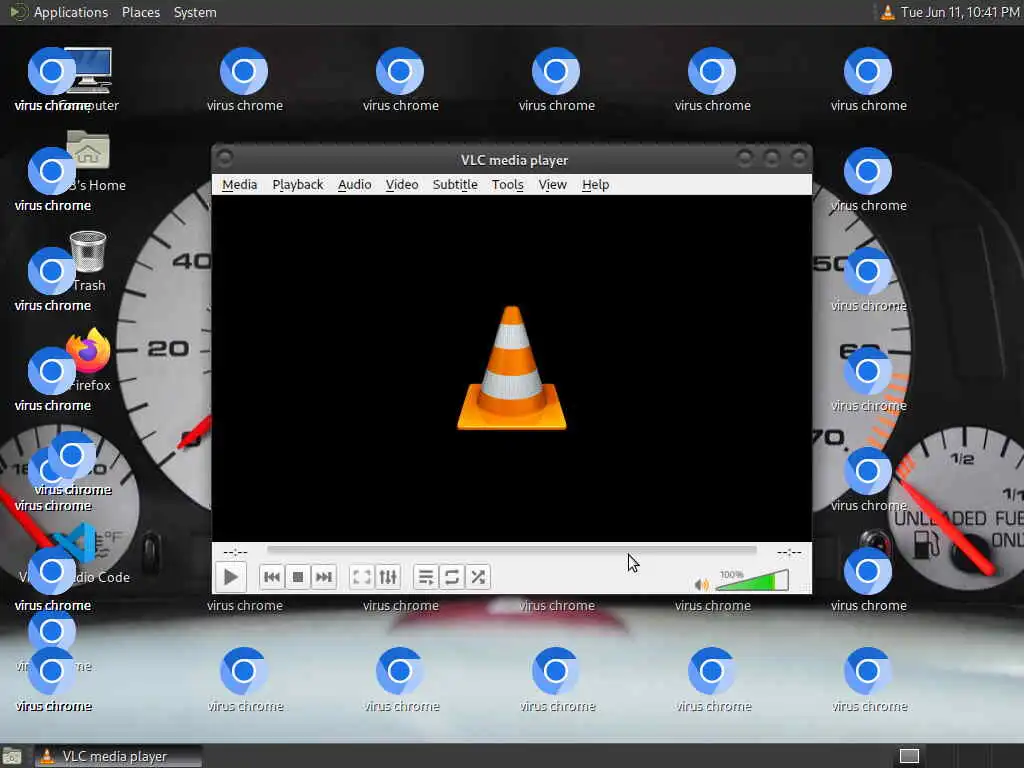This screenshot has width=1024, height=768.
Task: Open the Media menu
Action: tap(240, 185)
